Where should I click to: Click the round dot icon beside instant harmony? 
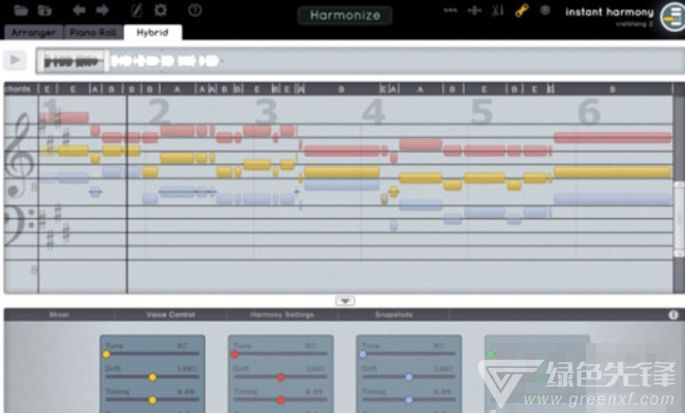(x=545, y=10)
